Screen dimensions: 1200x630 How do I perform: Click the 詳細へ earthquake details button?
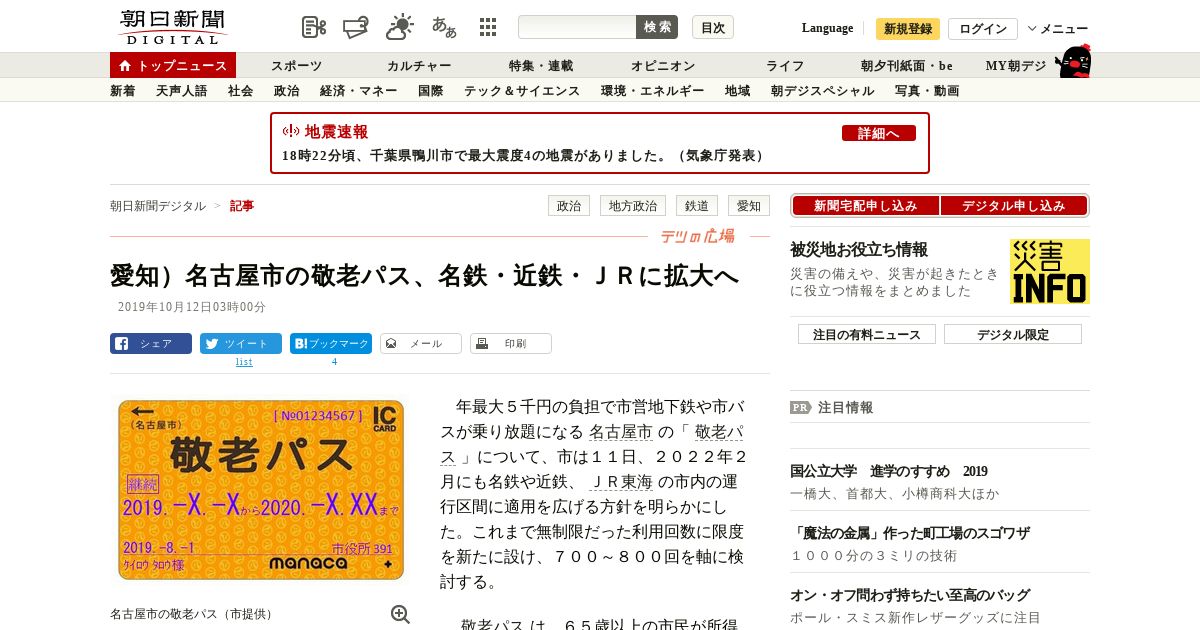[879, 133]
